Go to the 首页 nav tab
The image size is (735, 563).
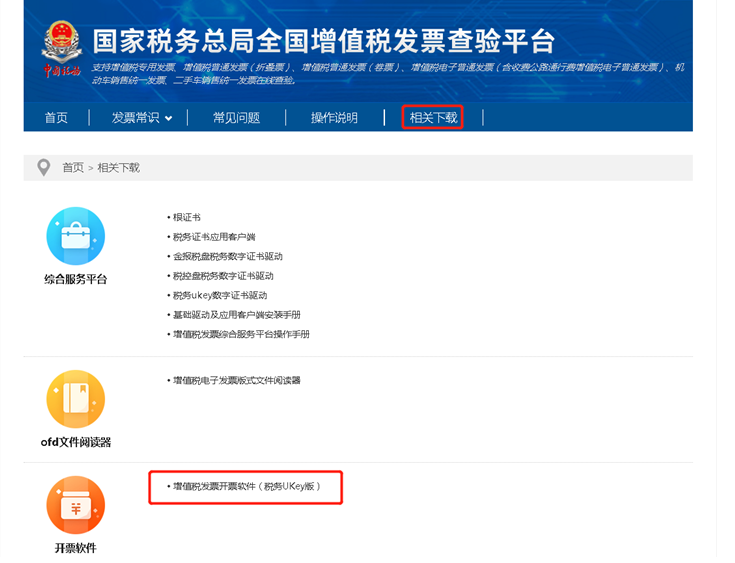pyautogui.click(x=56, y=117)
